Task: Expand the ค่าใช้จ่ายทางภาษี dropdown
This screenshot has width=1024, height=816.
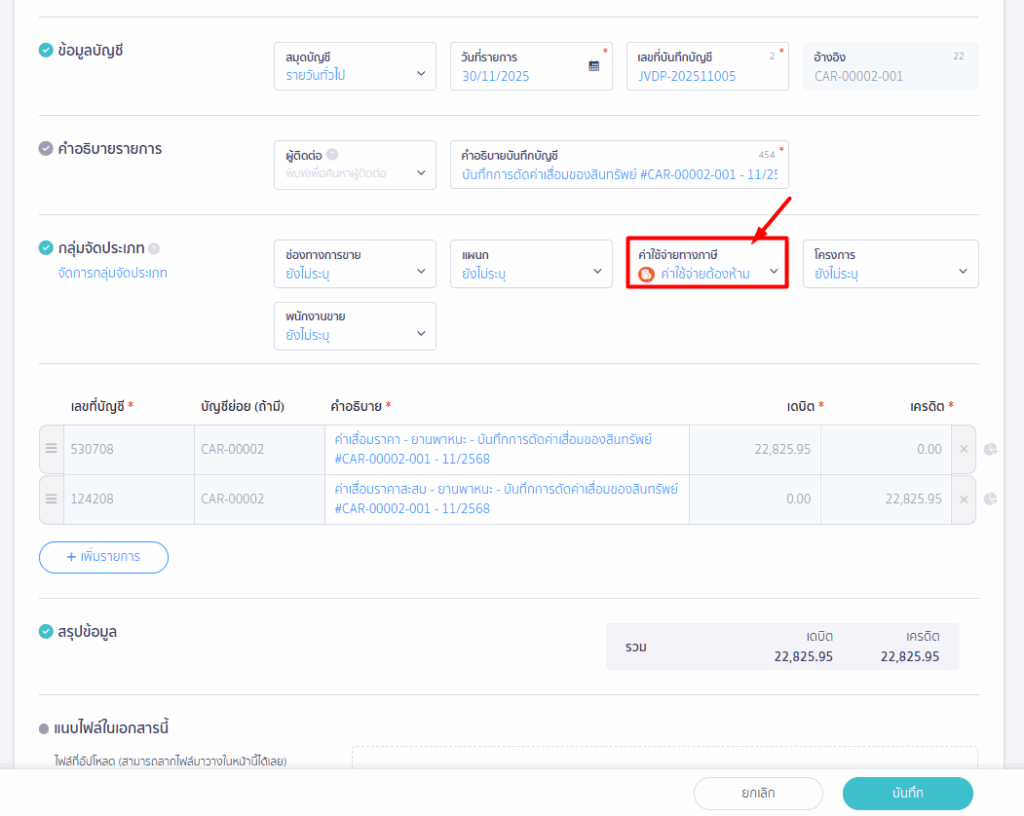Action: [707, 264]
